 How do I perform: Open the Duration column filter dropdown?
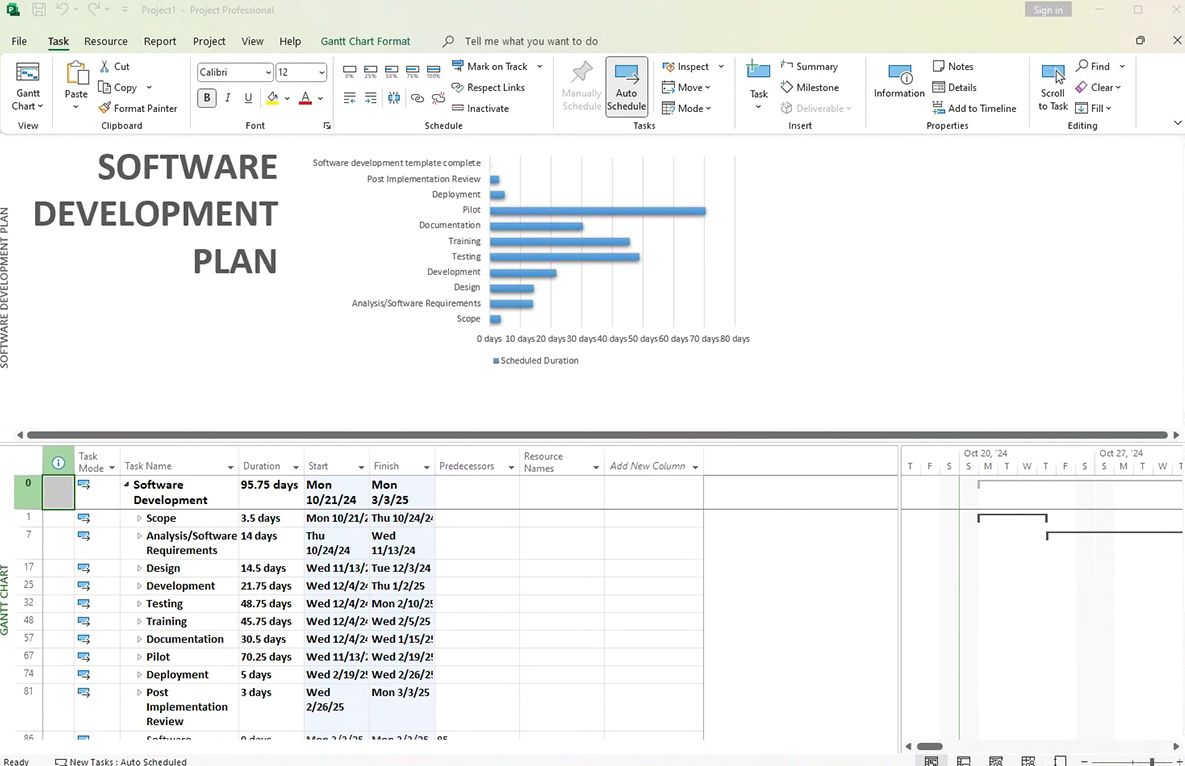click(x=296, y=467)
